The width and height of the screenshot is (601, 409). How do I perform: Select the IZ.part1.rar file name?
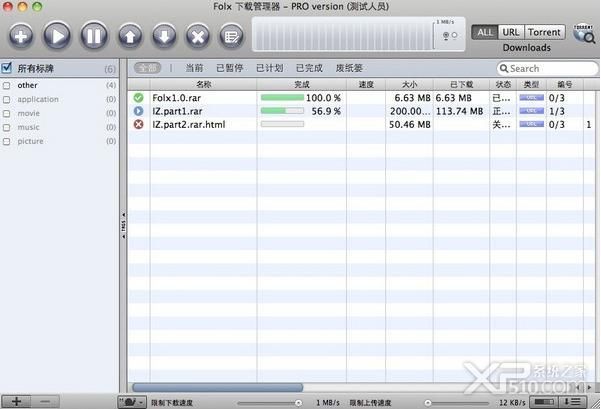(x=177, y=112)
